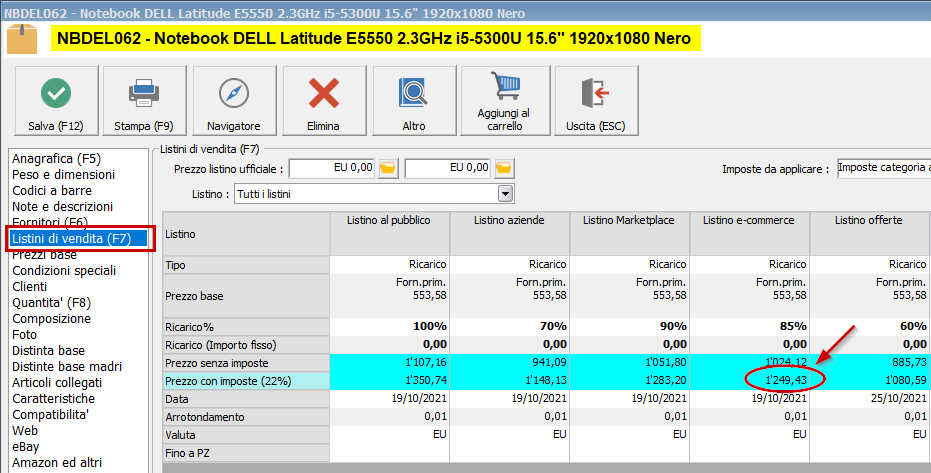Open the Listino dropdown arrow

click(505, 193)
